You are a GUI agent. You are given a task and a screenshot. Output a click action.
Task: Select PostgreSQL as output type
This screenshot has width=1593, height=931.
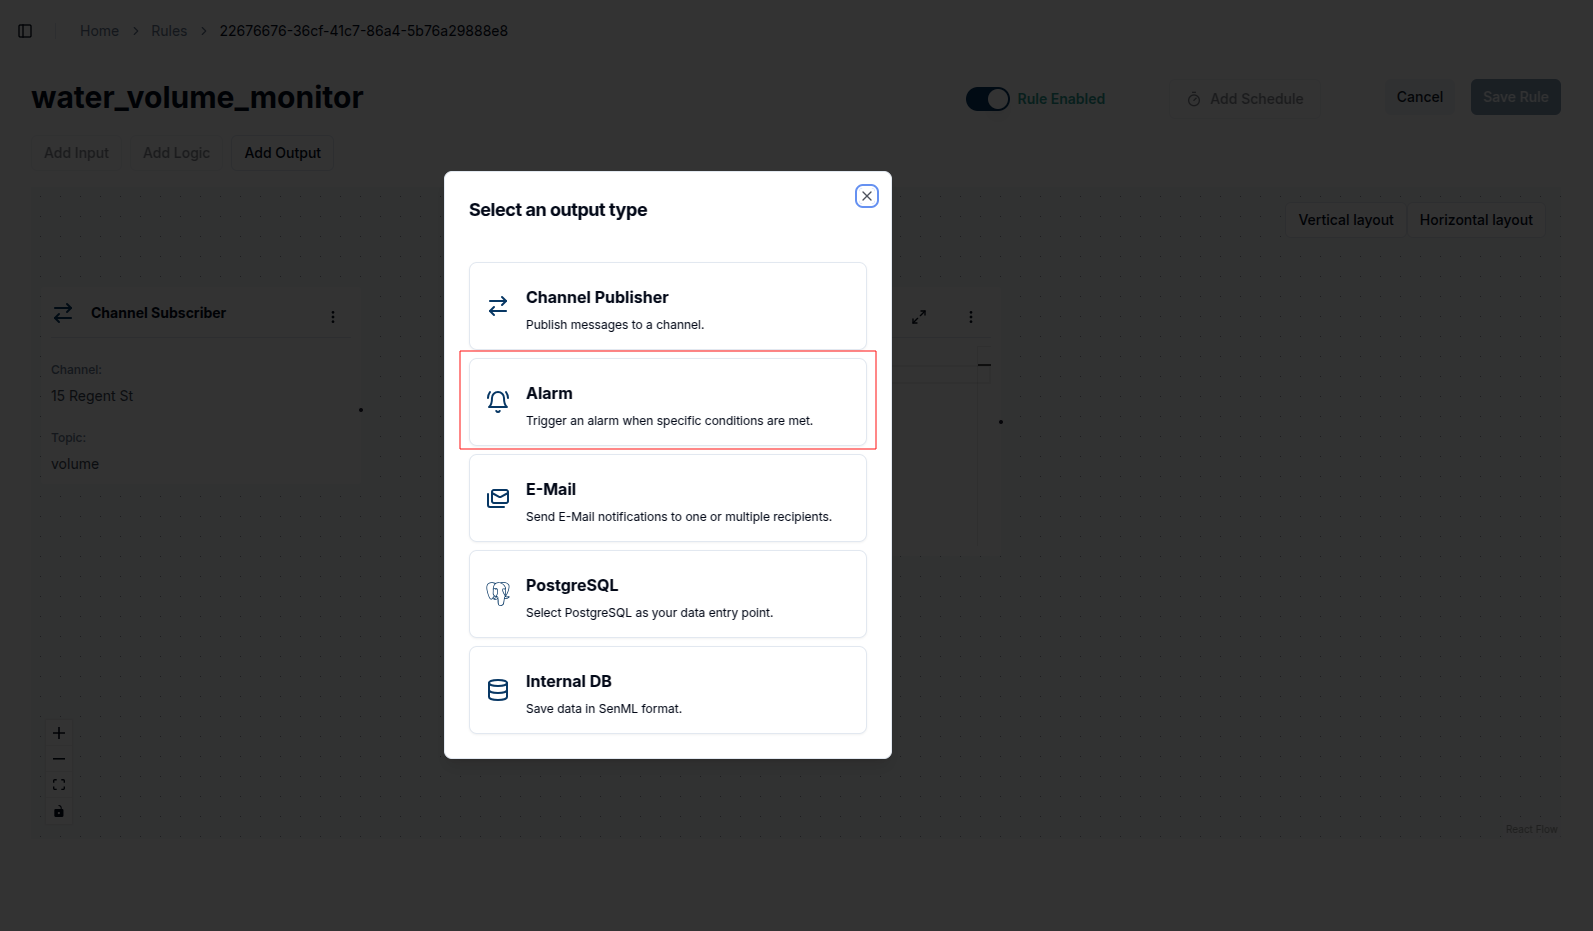pos(668,594)
